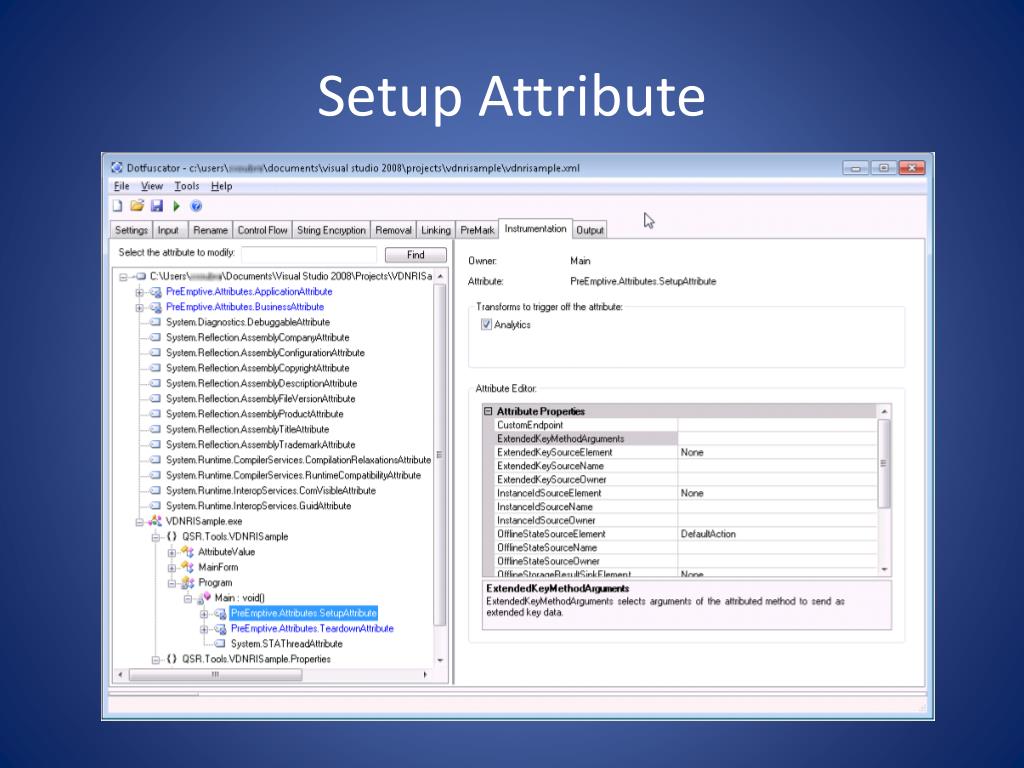Image resolution: width=1024 pixels, height=768 pixels.
Task: Open the File menu
Action: (121, 186)
